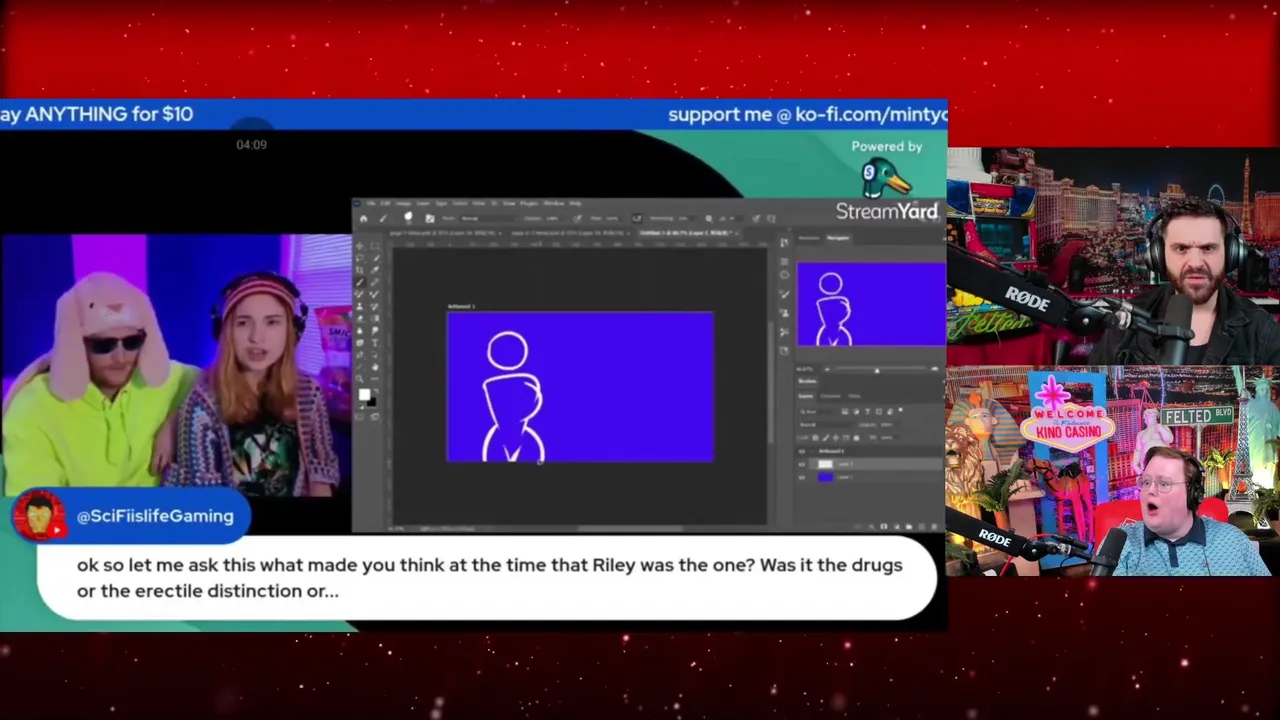Switch to the Navigator panel tab
Screen dimensions: 1280x720
tap(838, 238)
